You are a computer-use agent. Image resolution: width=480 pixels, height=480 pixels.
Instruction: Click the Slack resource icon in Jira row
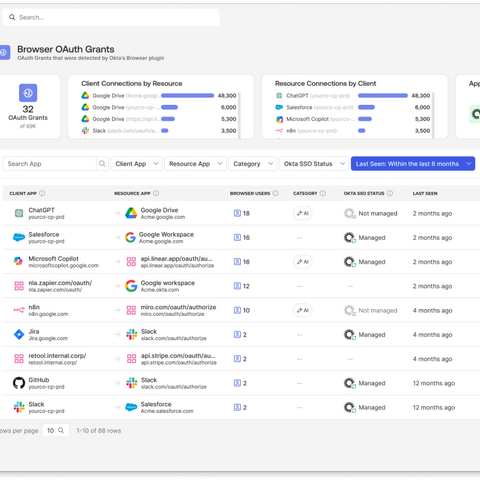[x=132, y=334]
